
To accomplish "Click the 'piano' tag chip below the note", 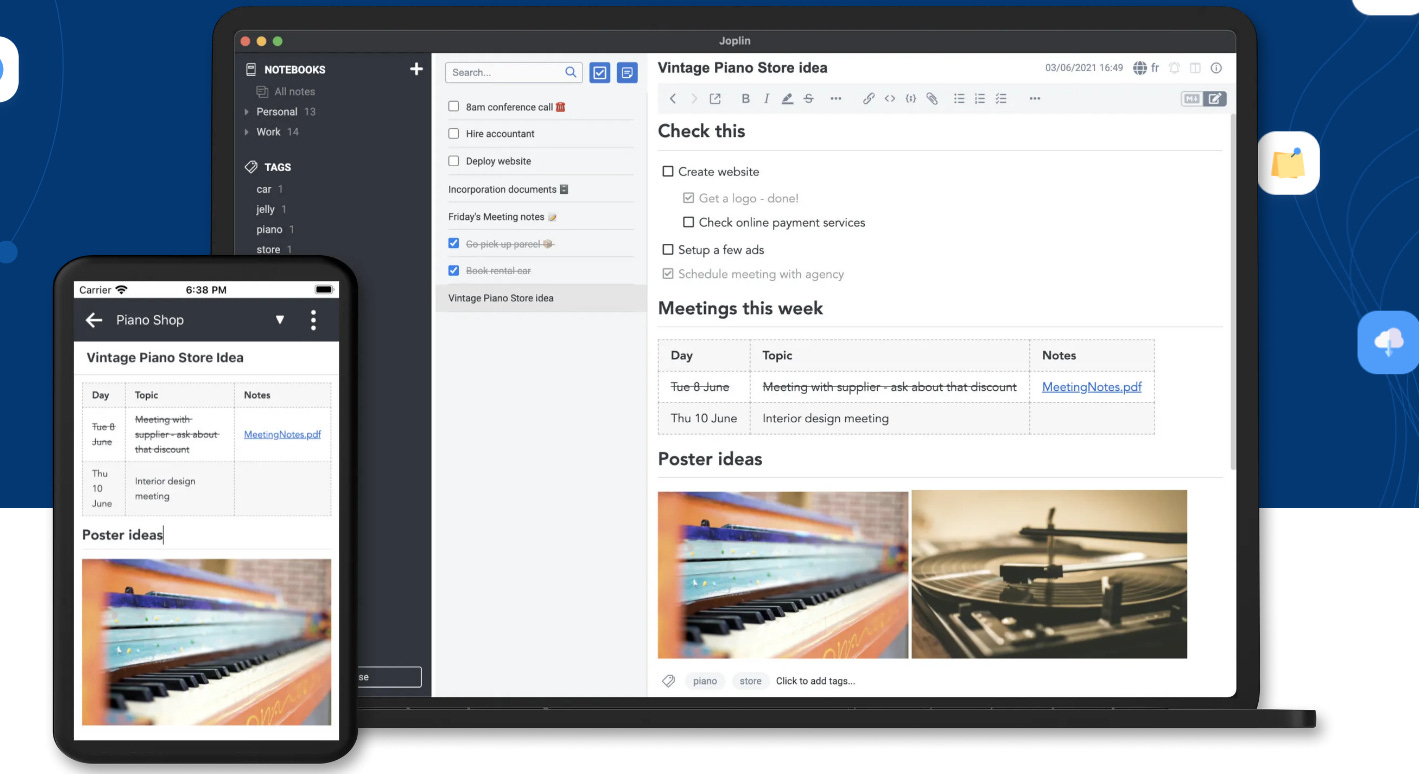I will pos(705,681).
